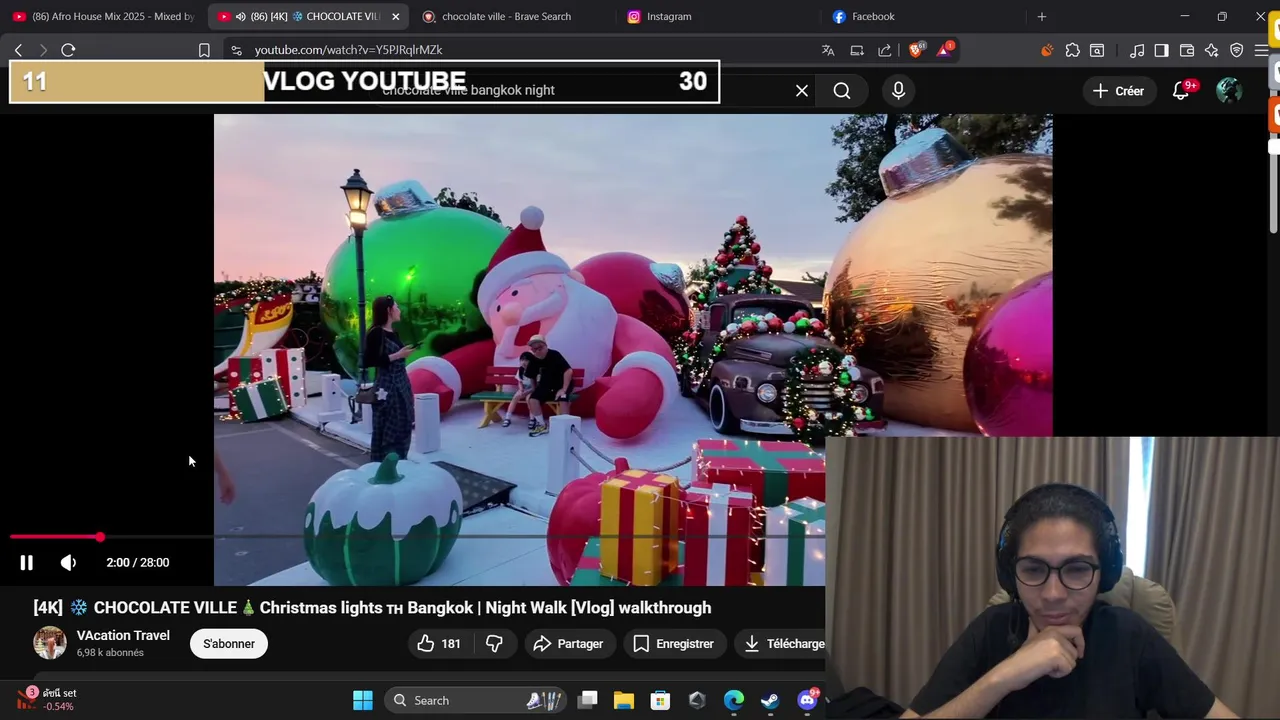Viewport: 1280px width, 720px height.
Task: Open Brave Shields lion icon
Action: click(916, 50)
